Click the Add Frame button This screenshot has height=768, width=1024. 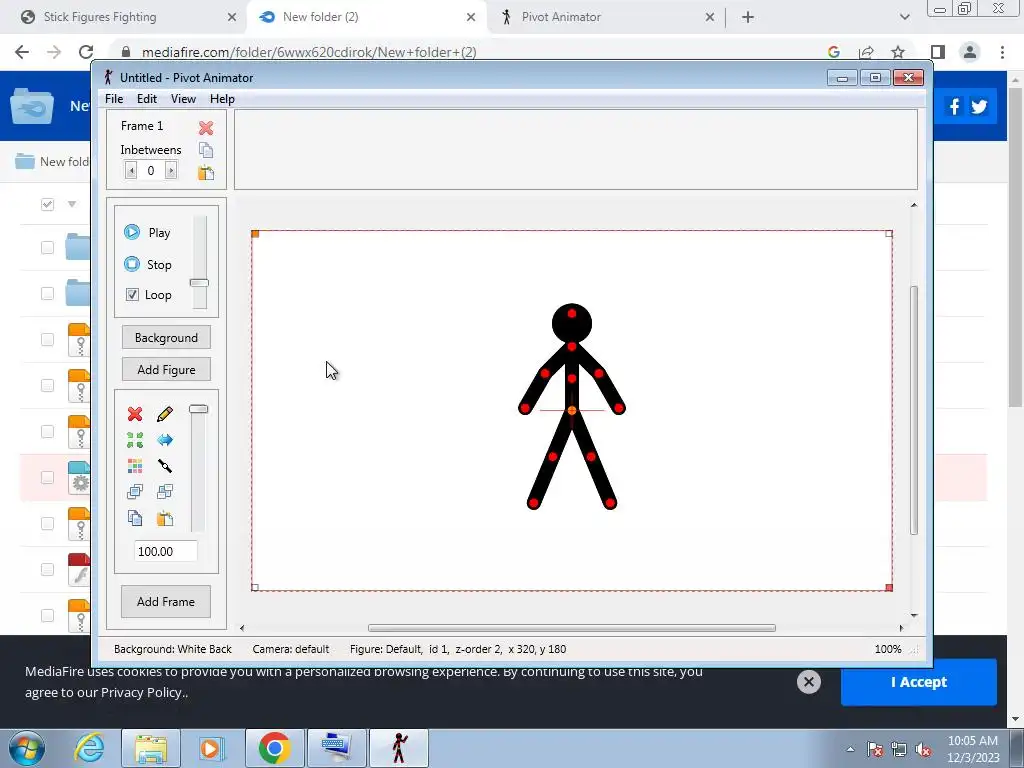coord(166,601)
